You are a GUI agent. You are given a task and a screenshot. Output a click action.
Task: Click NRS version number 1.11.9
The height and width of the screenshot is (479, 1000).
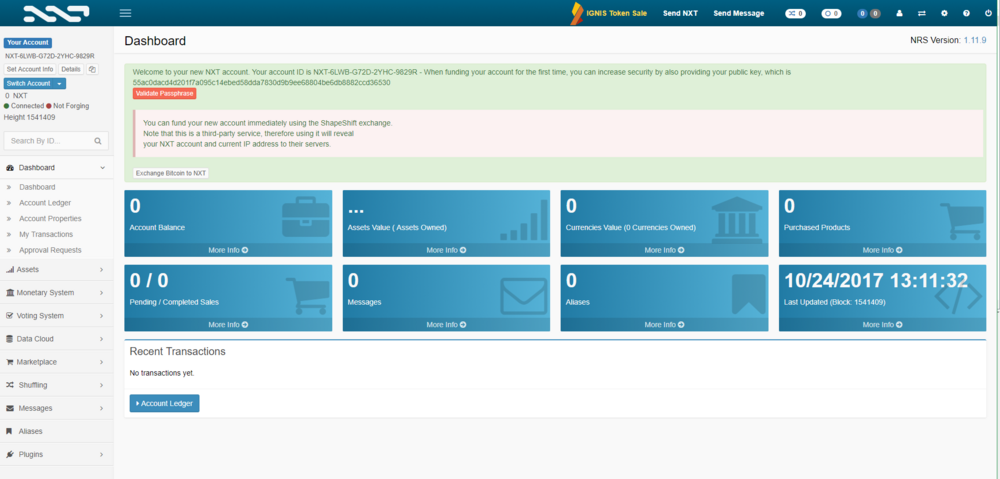(974, 40)
